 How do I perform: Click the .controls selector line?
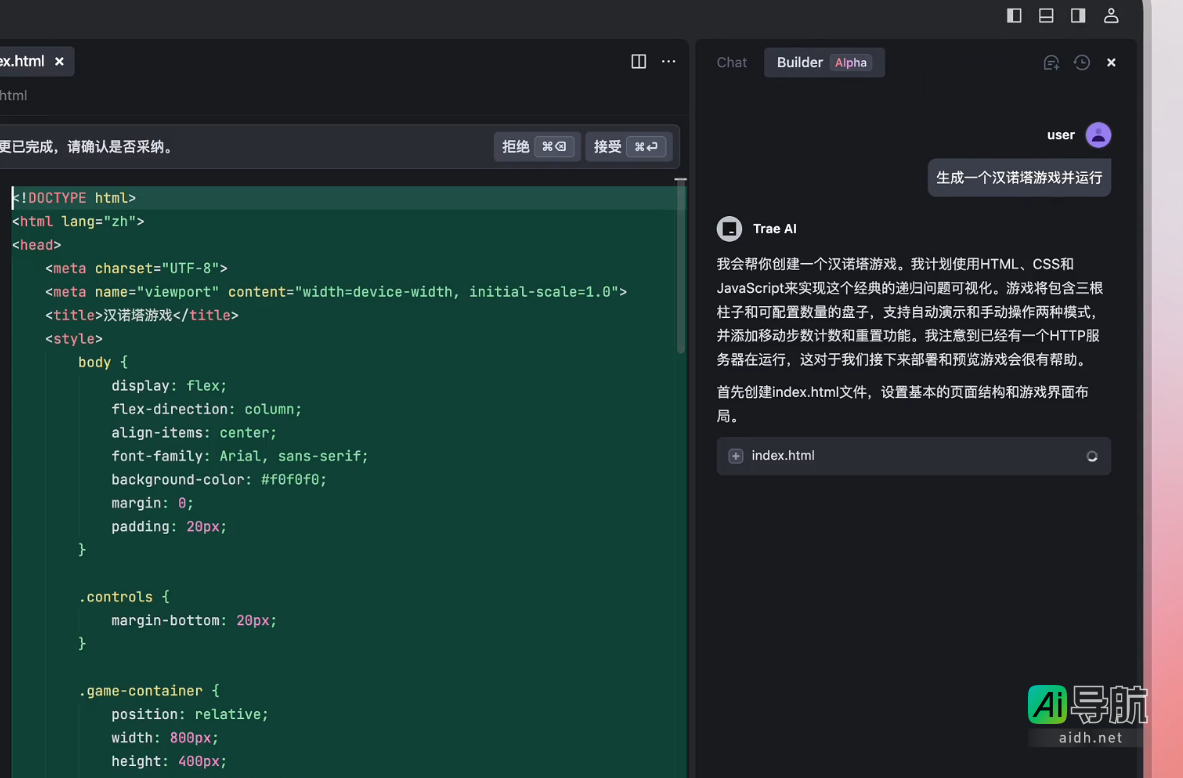tap(124, 597)
